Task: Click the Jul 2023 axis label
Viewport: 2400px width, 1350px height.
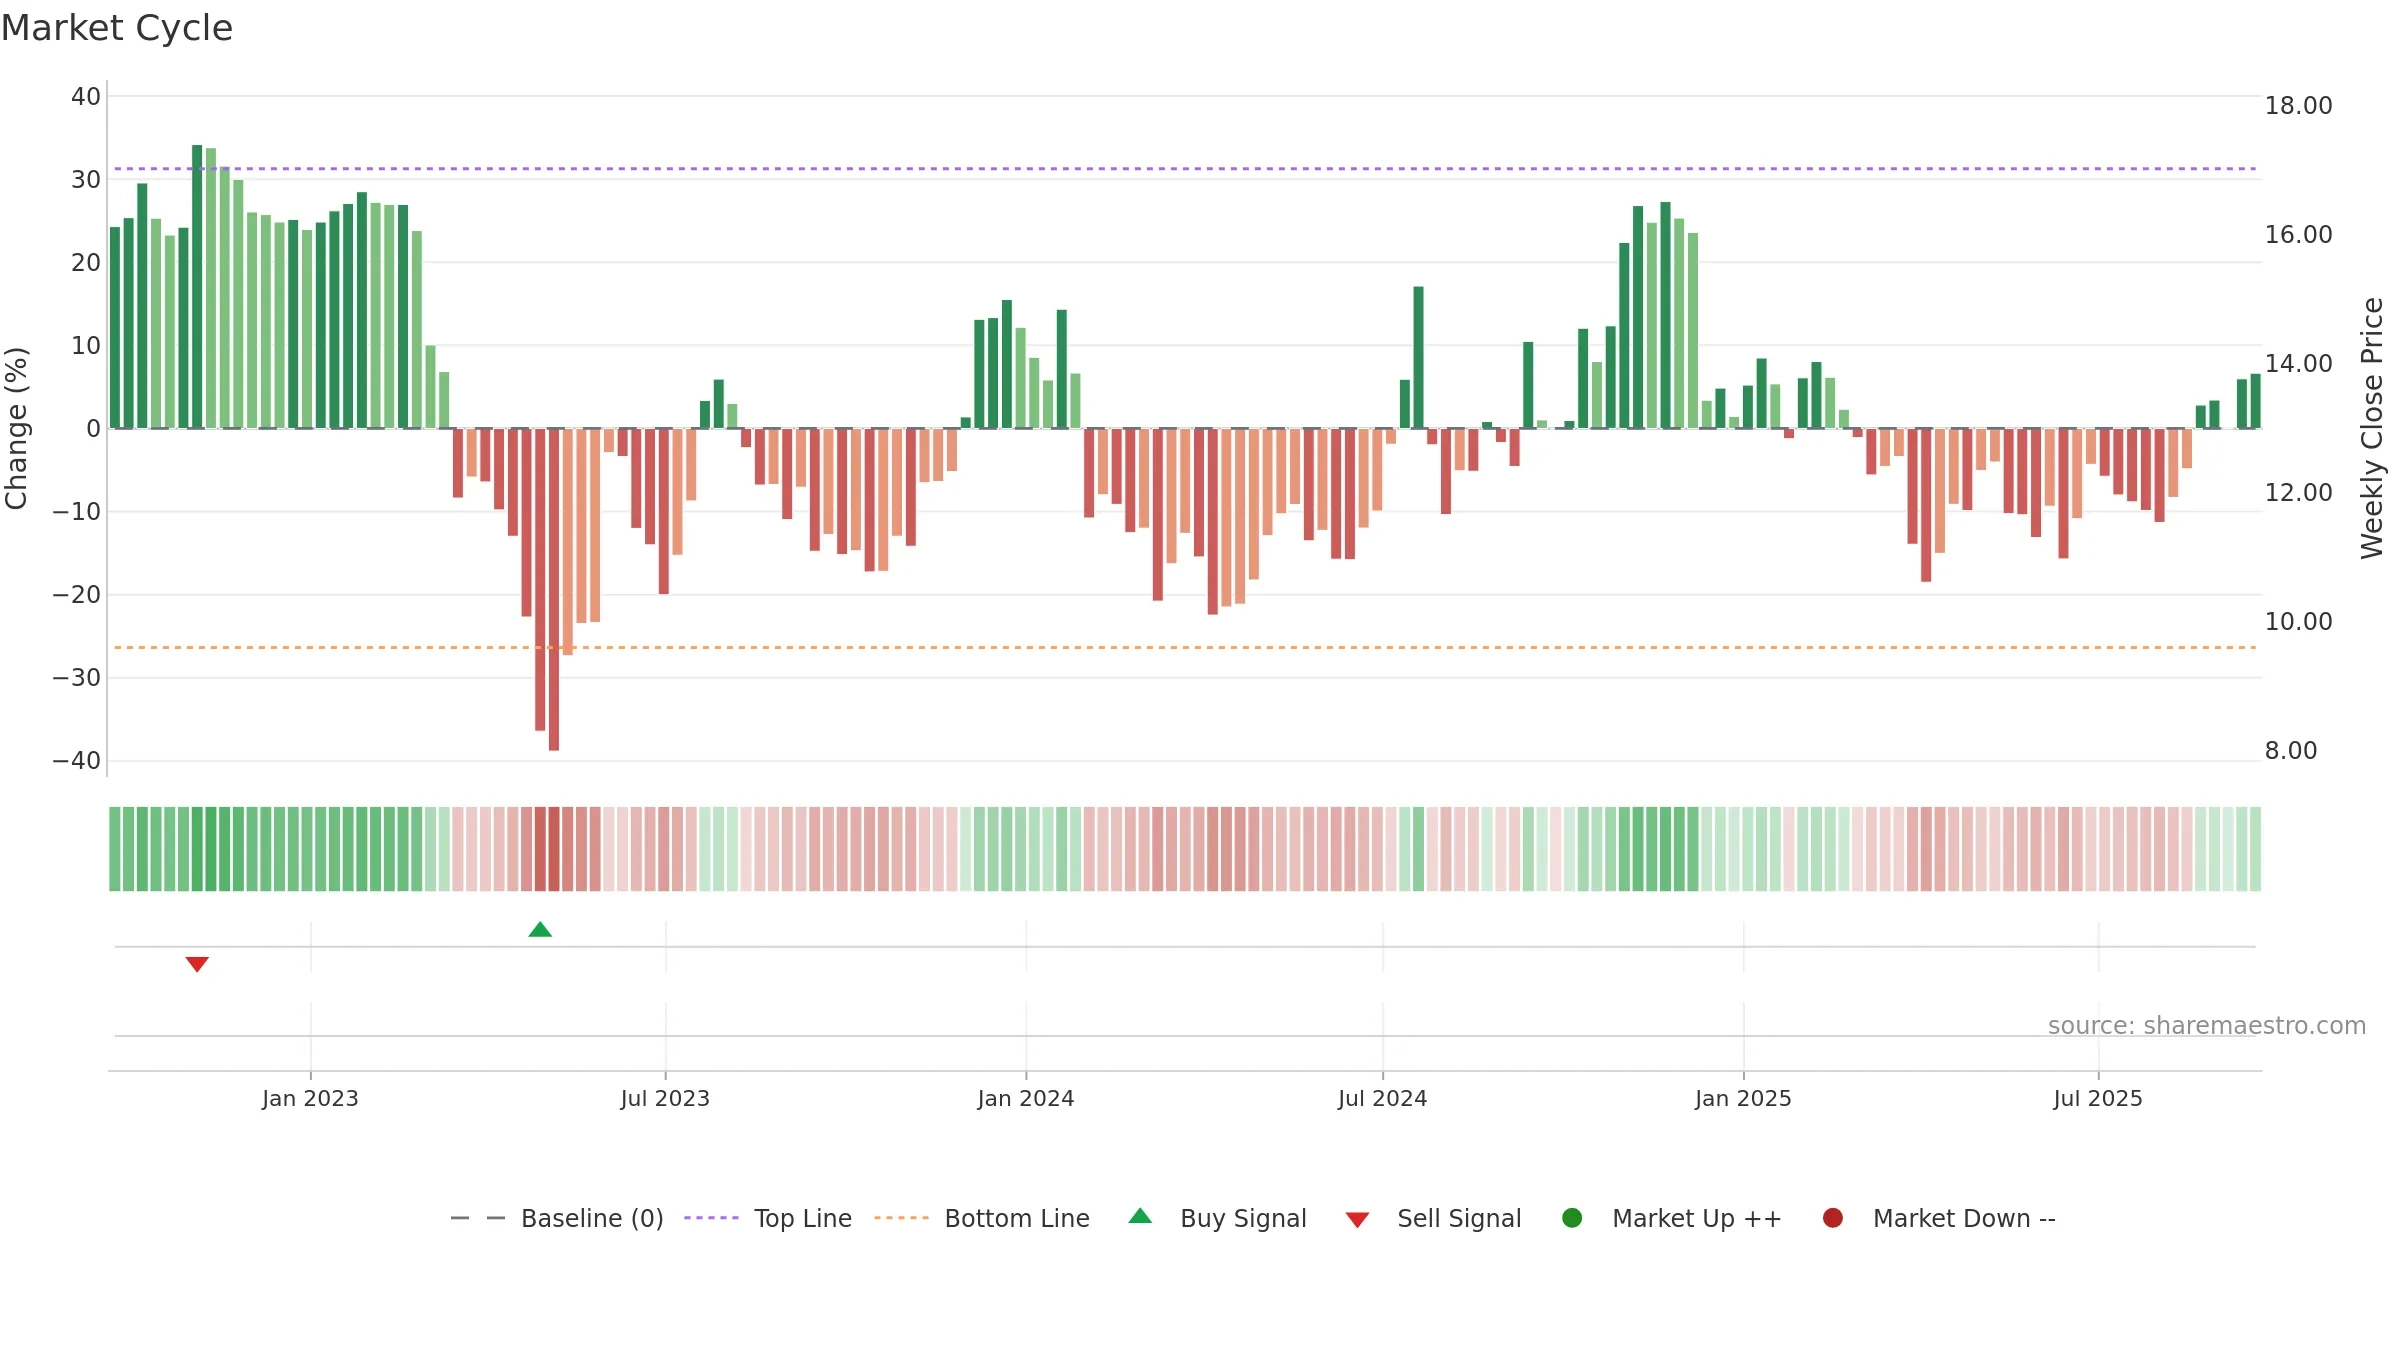Action: pyautogui.click(x=665, y=1098)
